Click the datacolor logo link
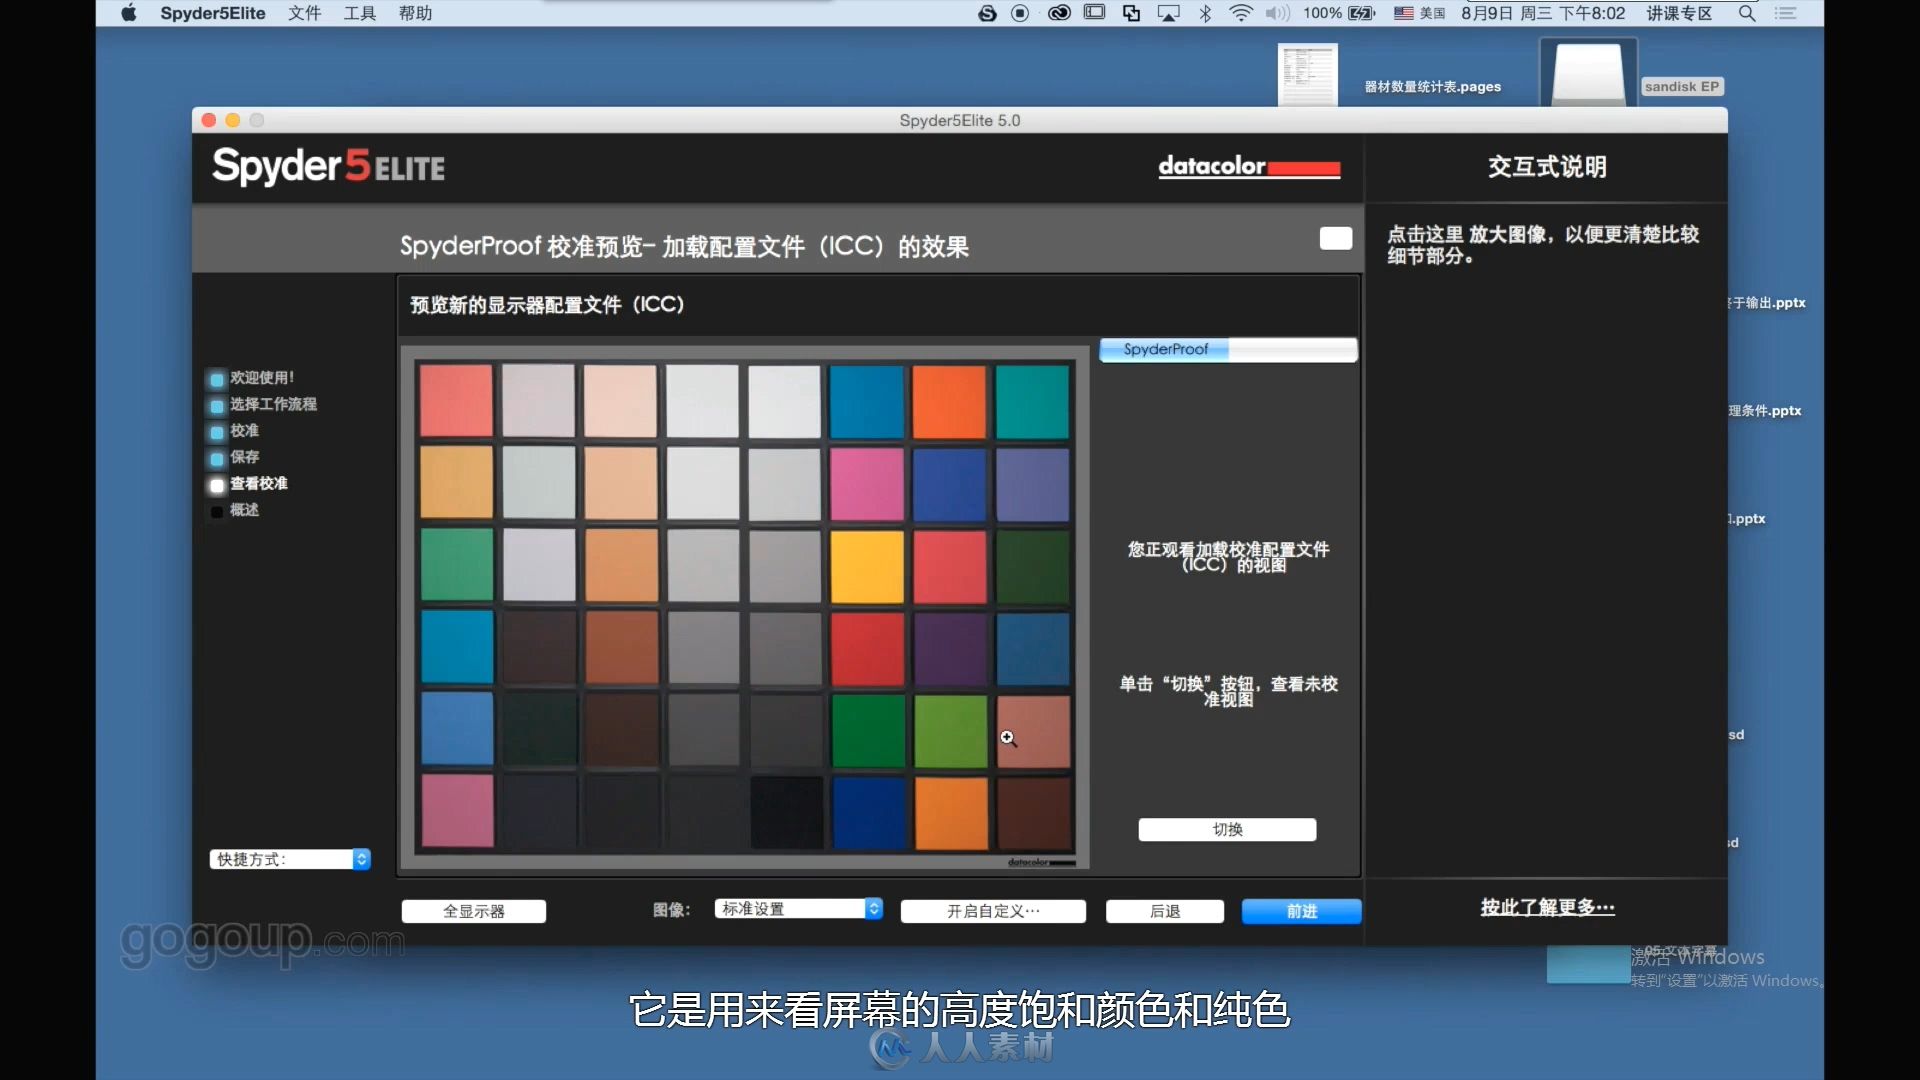1920x1080 pixels. point(1249,166)
